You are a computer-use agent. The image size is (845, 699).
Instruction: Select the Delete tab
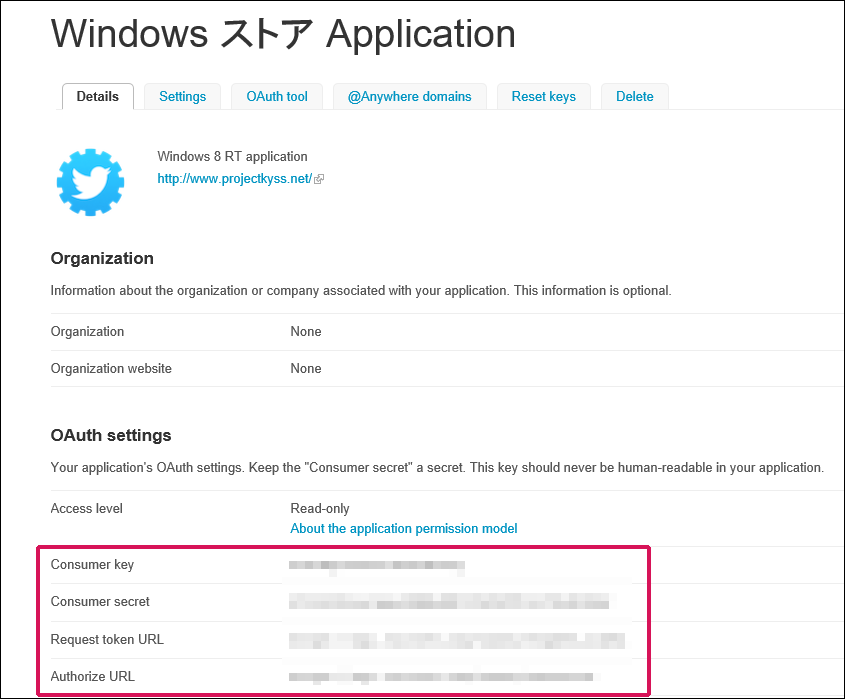tap(634, 96)
